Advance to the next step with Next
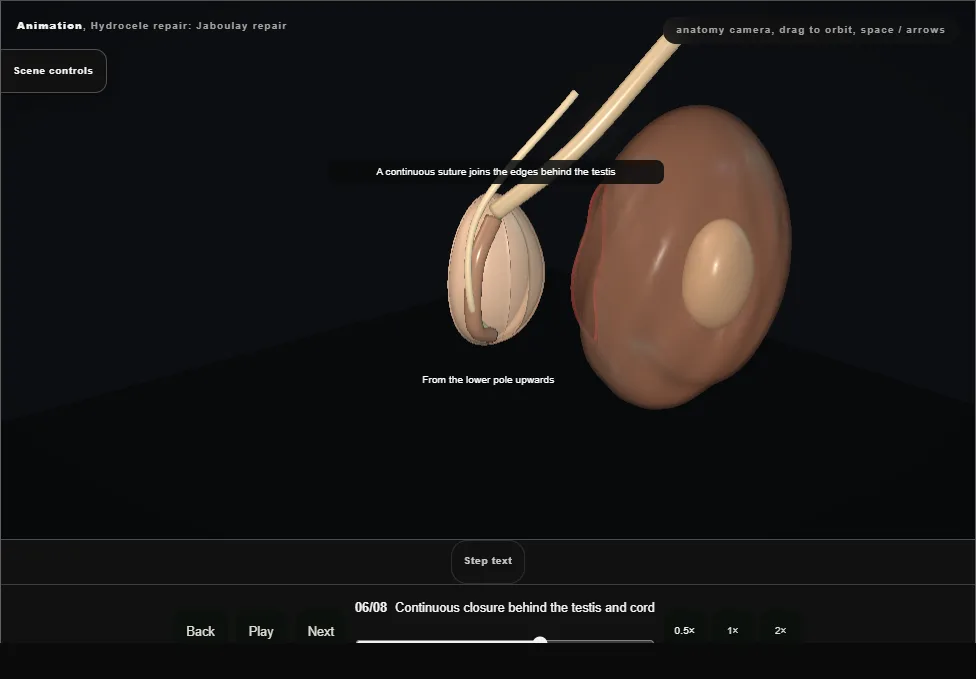The image size is (976, 679). click(321, 631)
